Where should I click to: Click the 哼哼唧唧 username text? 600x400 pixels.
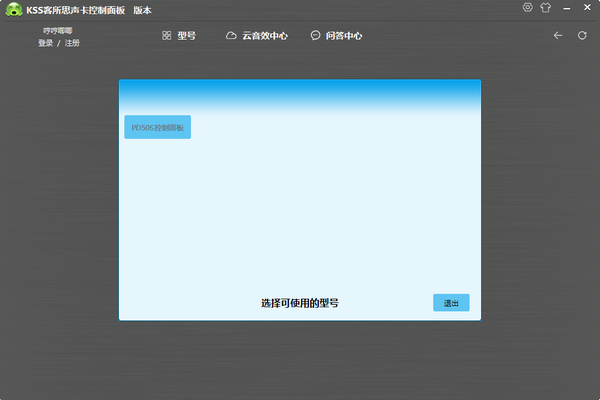(57, 31)
